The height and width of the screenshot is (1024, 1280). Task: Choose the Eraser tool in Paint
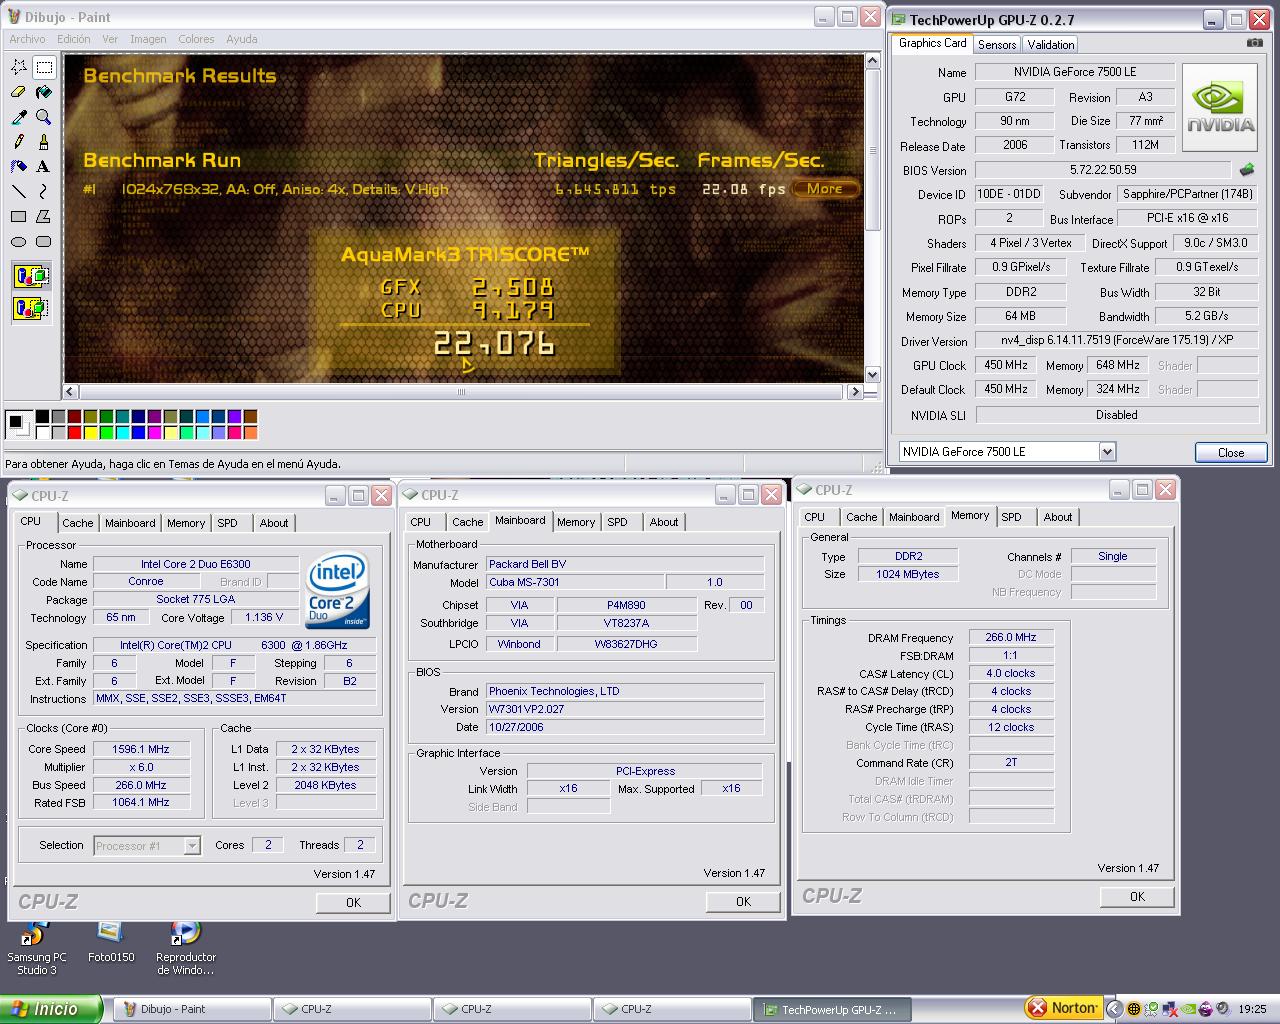point(19,92)
